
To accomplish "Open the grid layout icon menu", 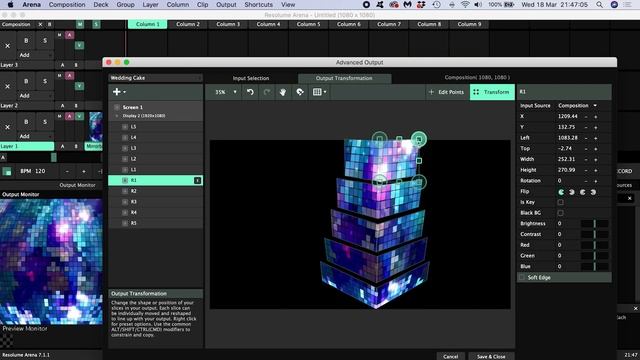I will 319,92.
